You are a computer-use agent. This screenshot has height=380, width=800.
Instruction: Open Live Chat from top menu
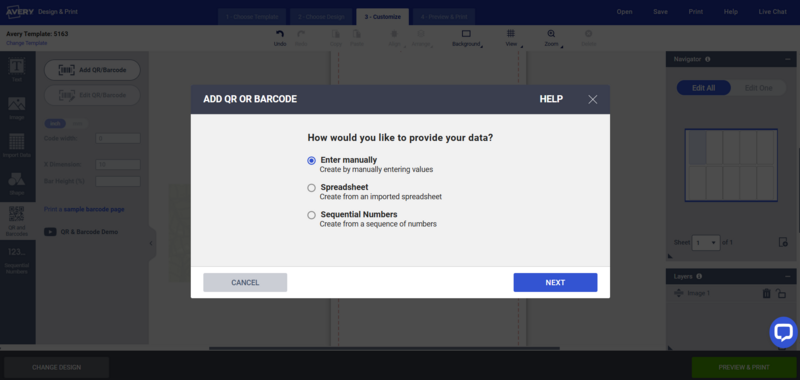(x=772, y=12)
